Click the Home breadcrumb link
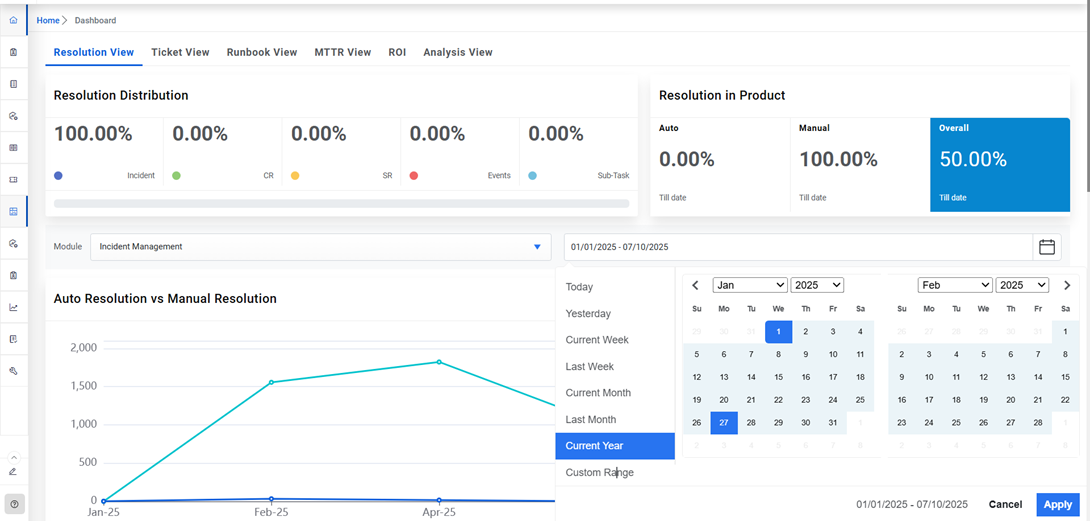 (x=48, y=20)
